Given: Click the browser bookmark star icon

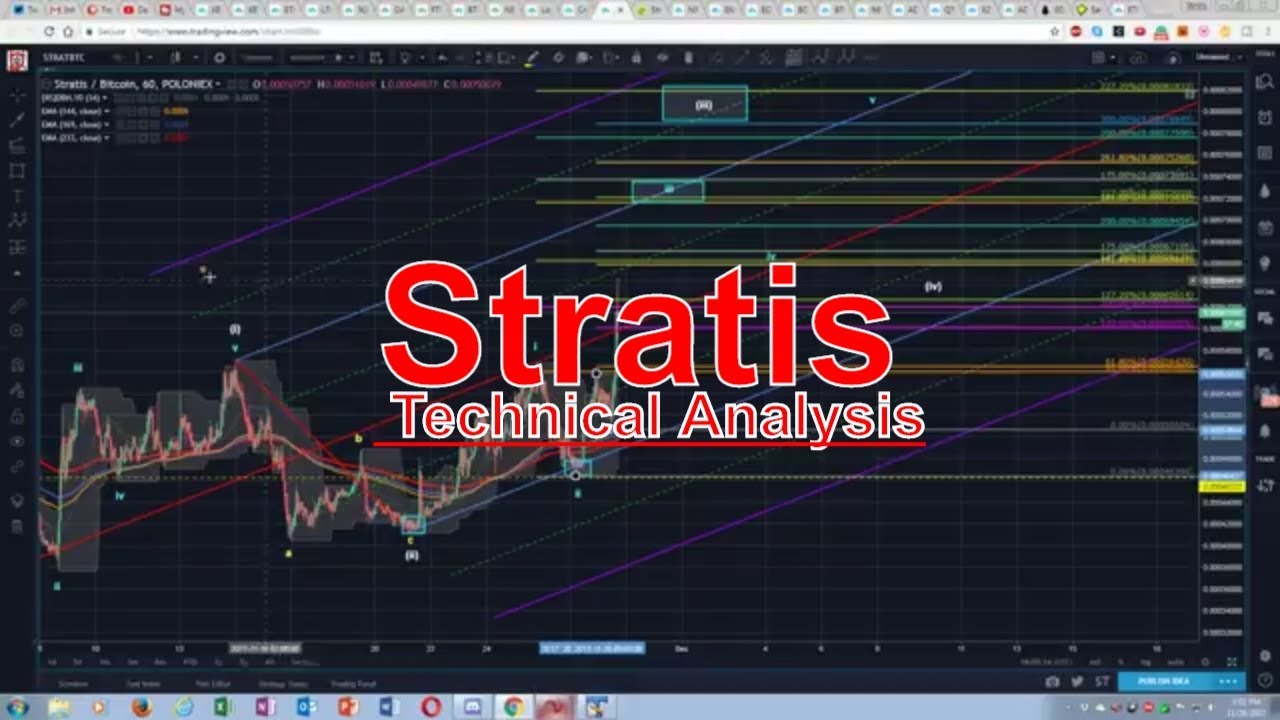Looking at the screenshot, I should [1054, 31].
